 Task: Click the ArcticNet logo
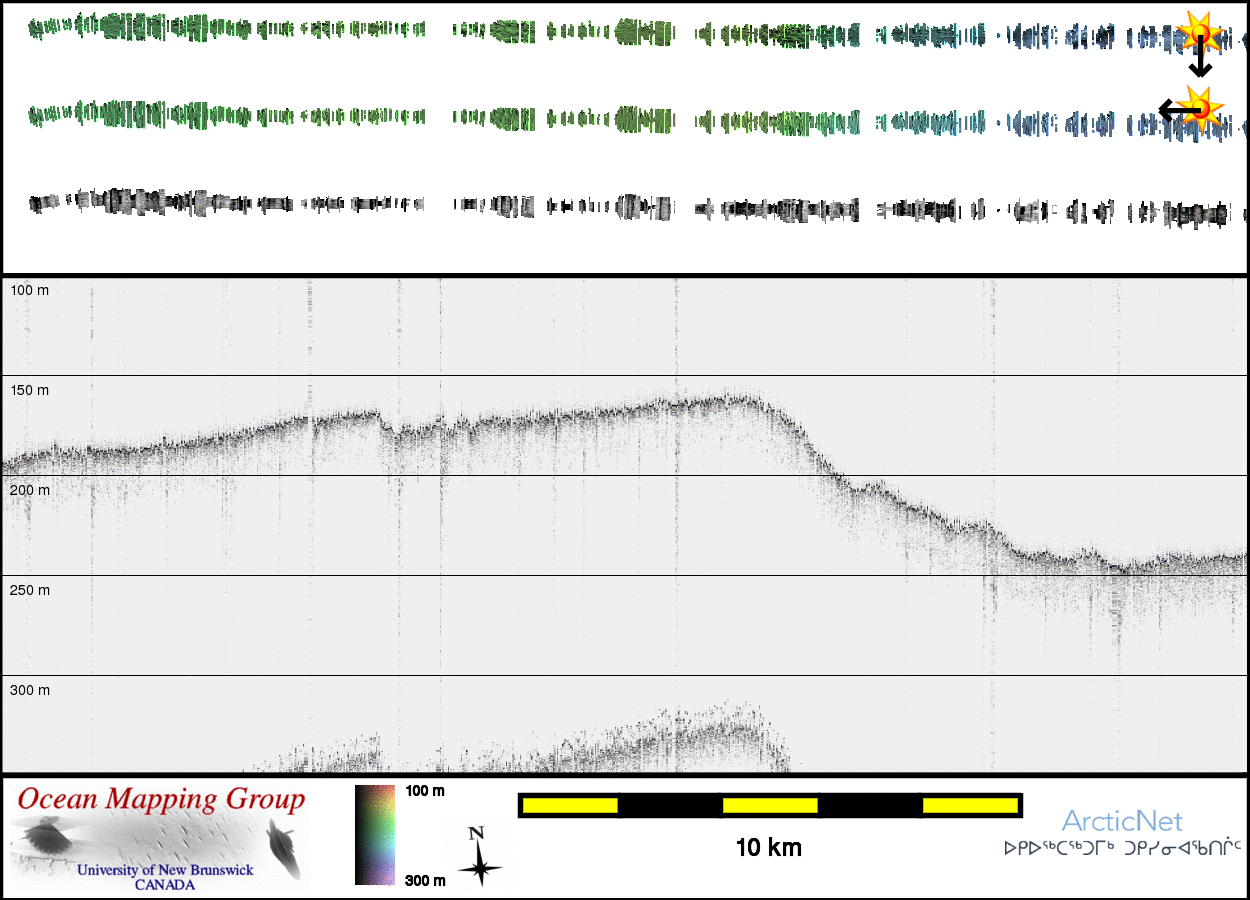tap(1122, 822)
